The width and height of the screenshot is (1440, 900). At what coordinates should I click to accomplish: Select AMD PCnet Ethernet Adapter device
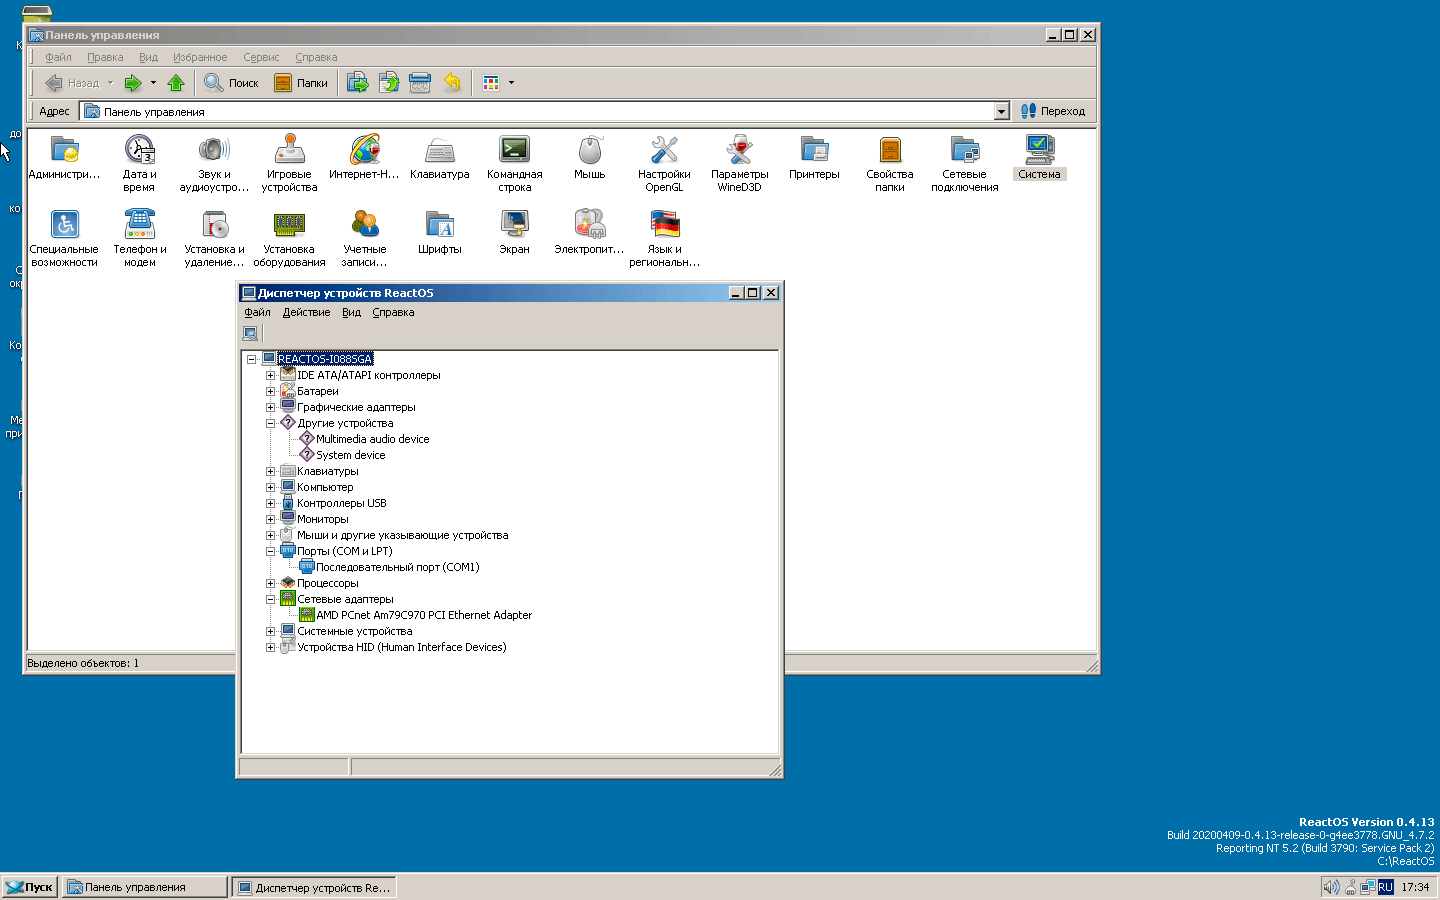[423, 616]
